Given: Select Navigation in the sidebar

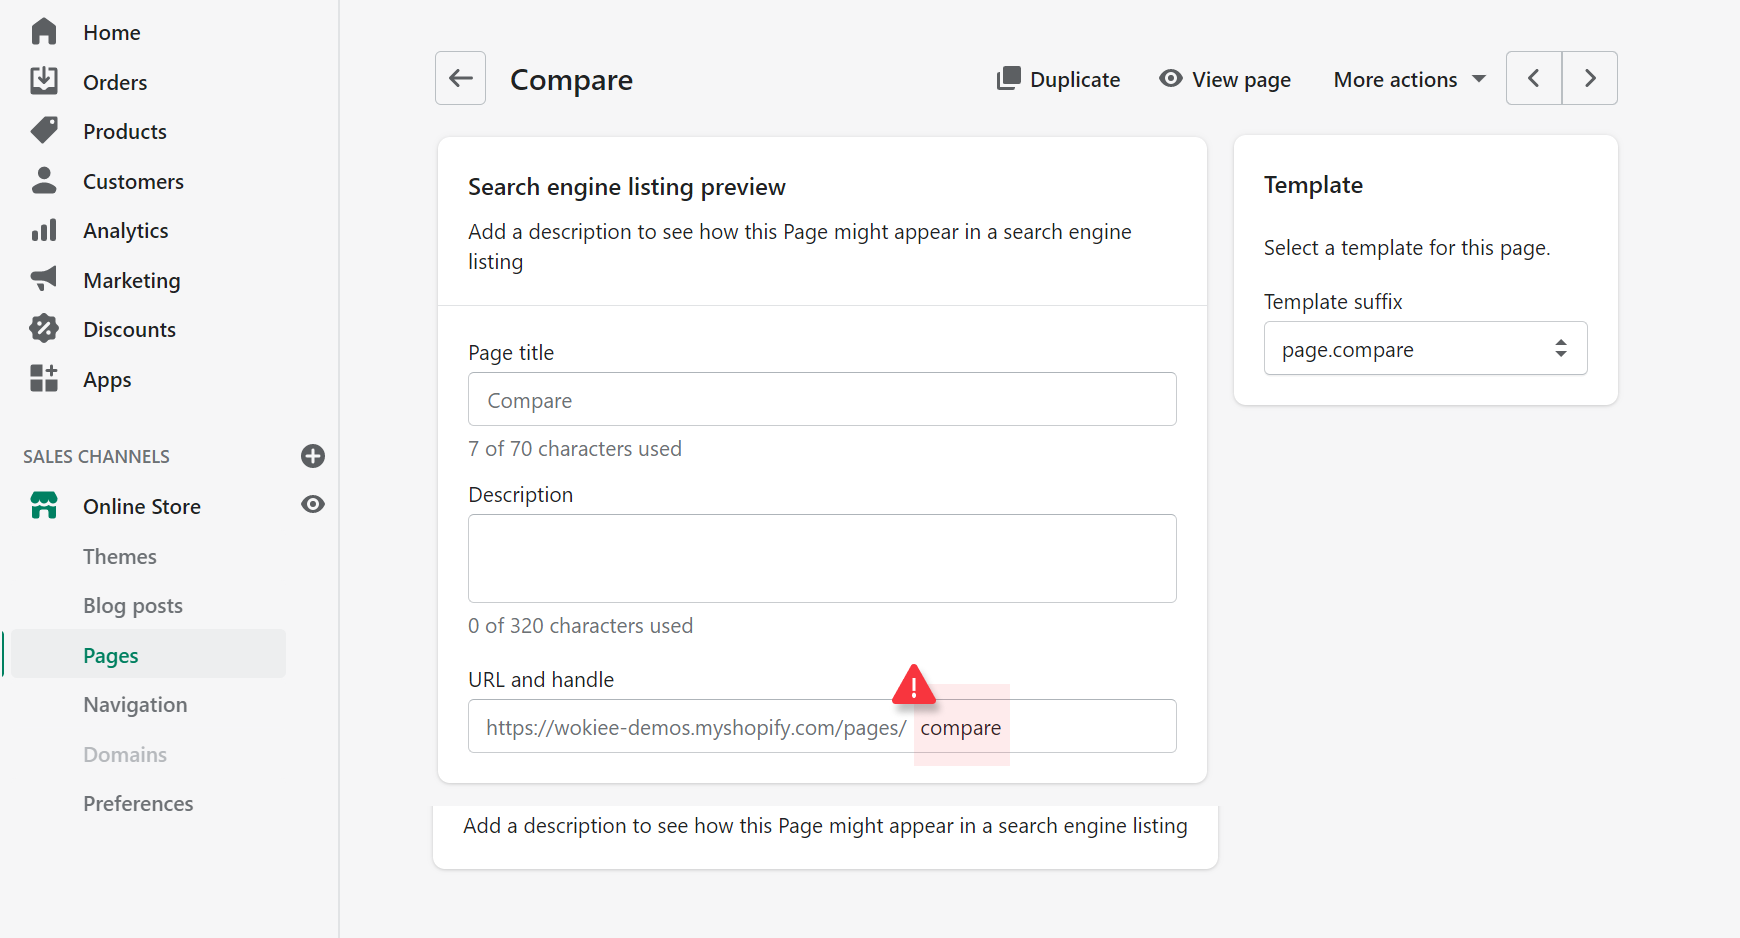Looking at the screenshot, I should click(x=135, y=705).
